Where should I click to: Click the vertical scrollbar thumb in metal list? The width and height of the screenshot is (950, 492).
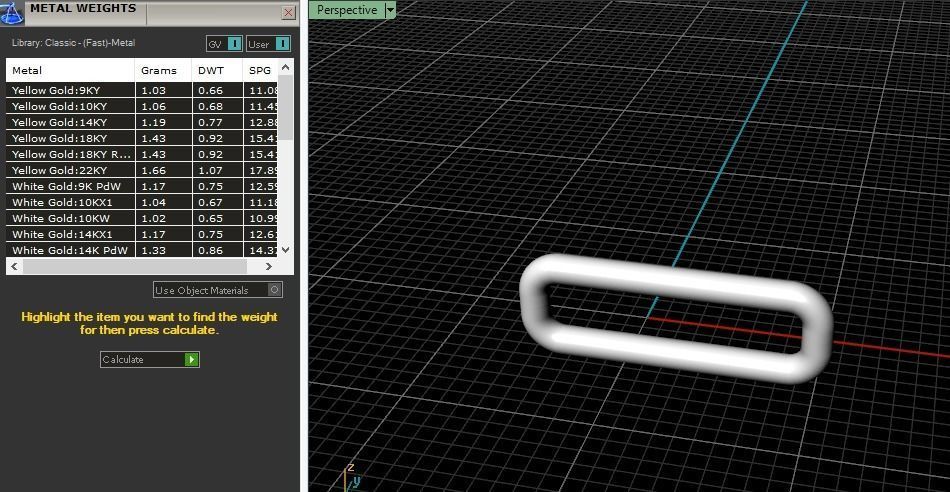[285, 108]
